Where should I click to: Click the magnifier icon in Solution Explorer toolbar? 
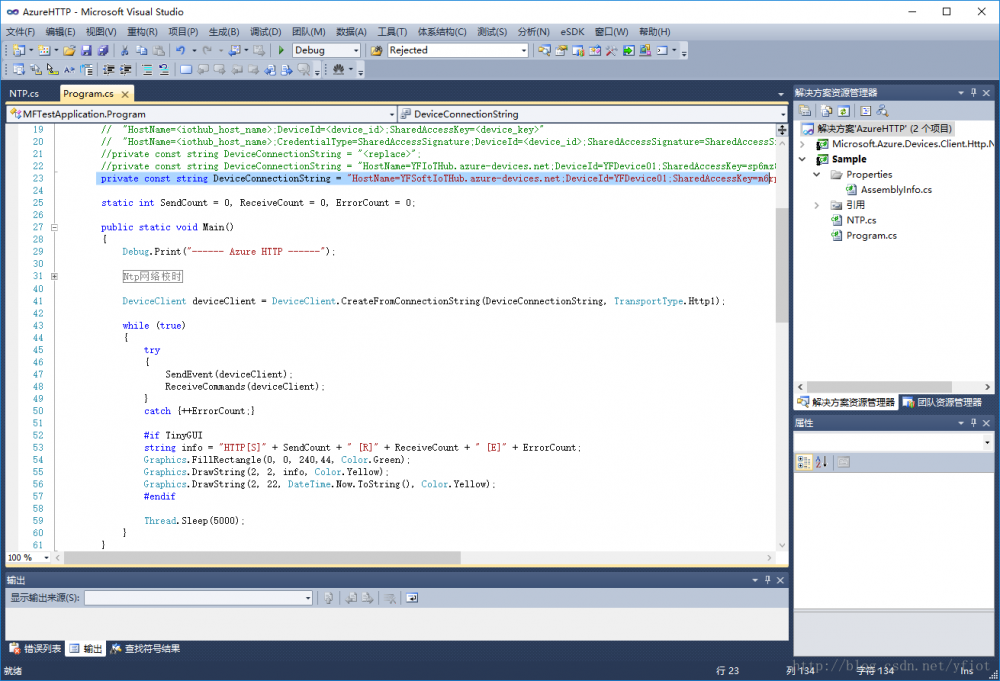(x=883, y=111)
